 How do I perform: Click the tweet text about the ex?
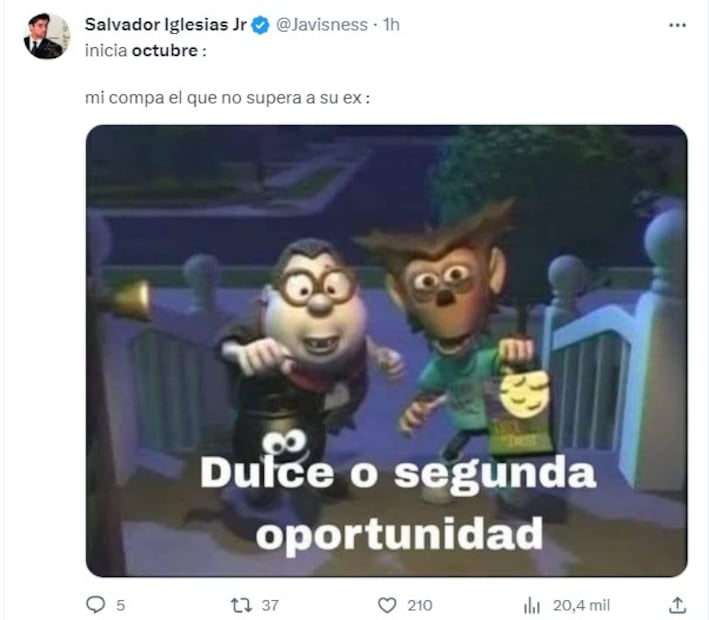227,98
